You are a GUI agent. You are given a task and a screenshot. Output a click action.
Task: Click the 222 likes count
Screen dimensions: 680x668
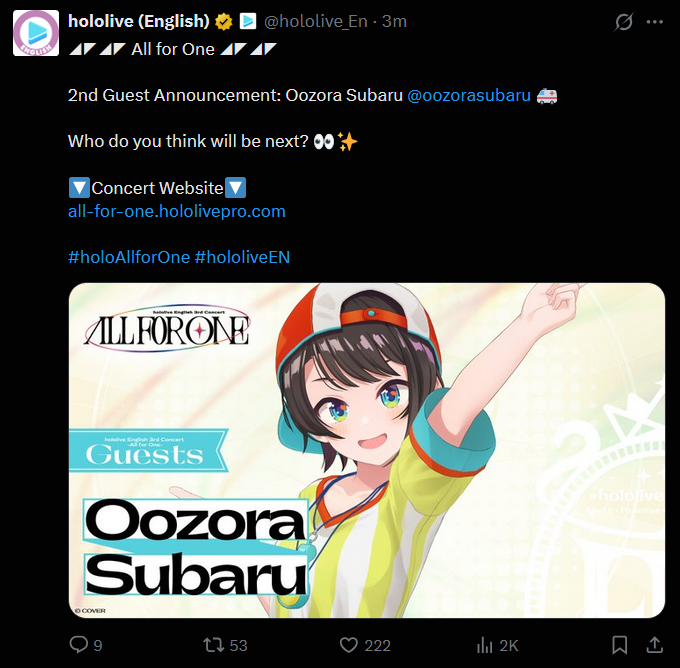coord(377,645)
